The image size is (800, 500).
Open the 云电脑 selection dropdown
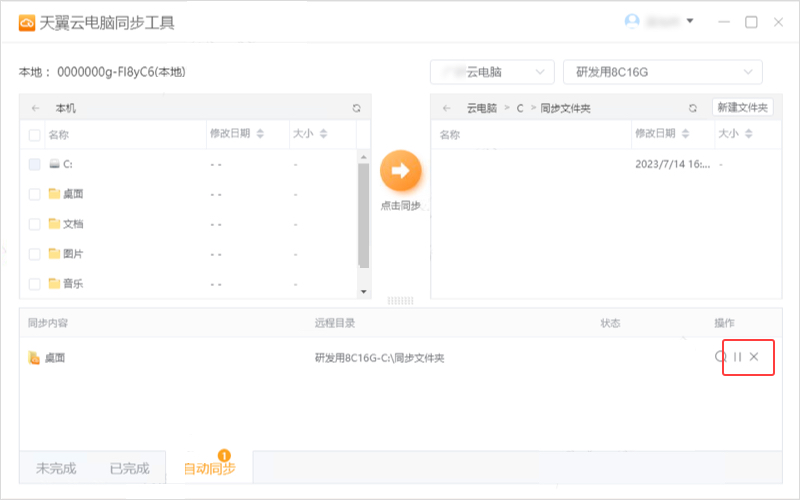click(x=492, y=72)
